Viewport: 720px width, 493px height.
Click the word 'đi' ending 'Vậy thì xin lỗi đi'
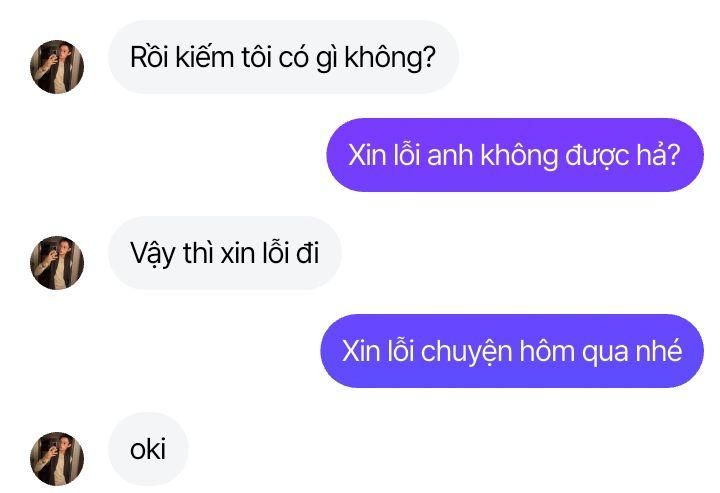pos(307,253)
